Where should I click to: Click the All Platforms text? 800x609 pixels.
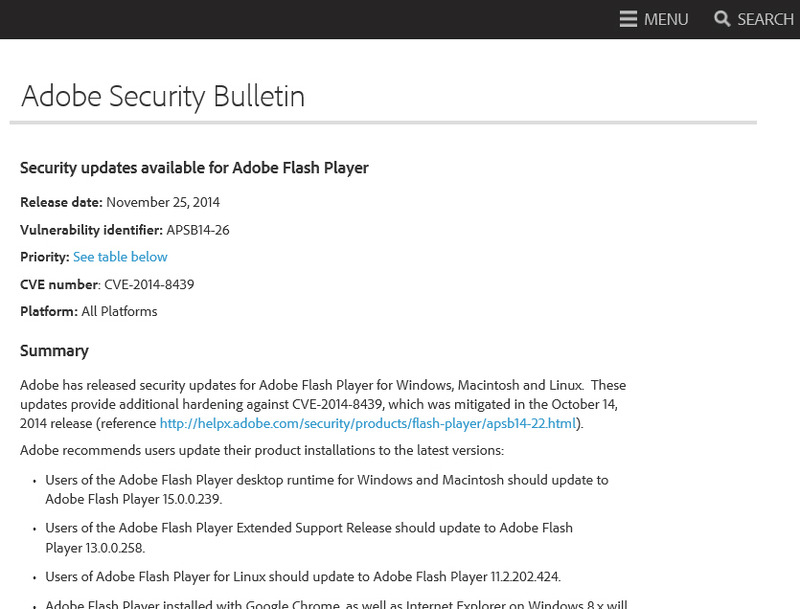(x=119, y=311)
